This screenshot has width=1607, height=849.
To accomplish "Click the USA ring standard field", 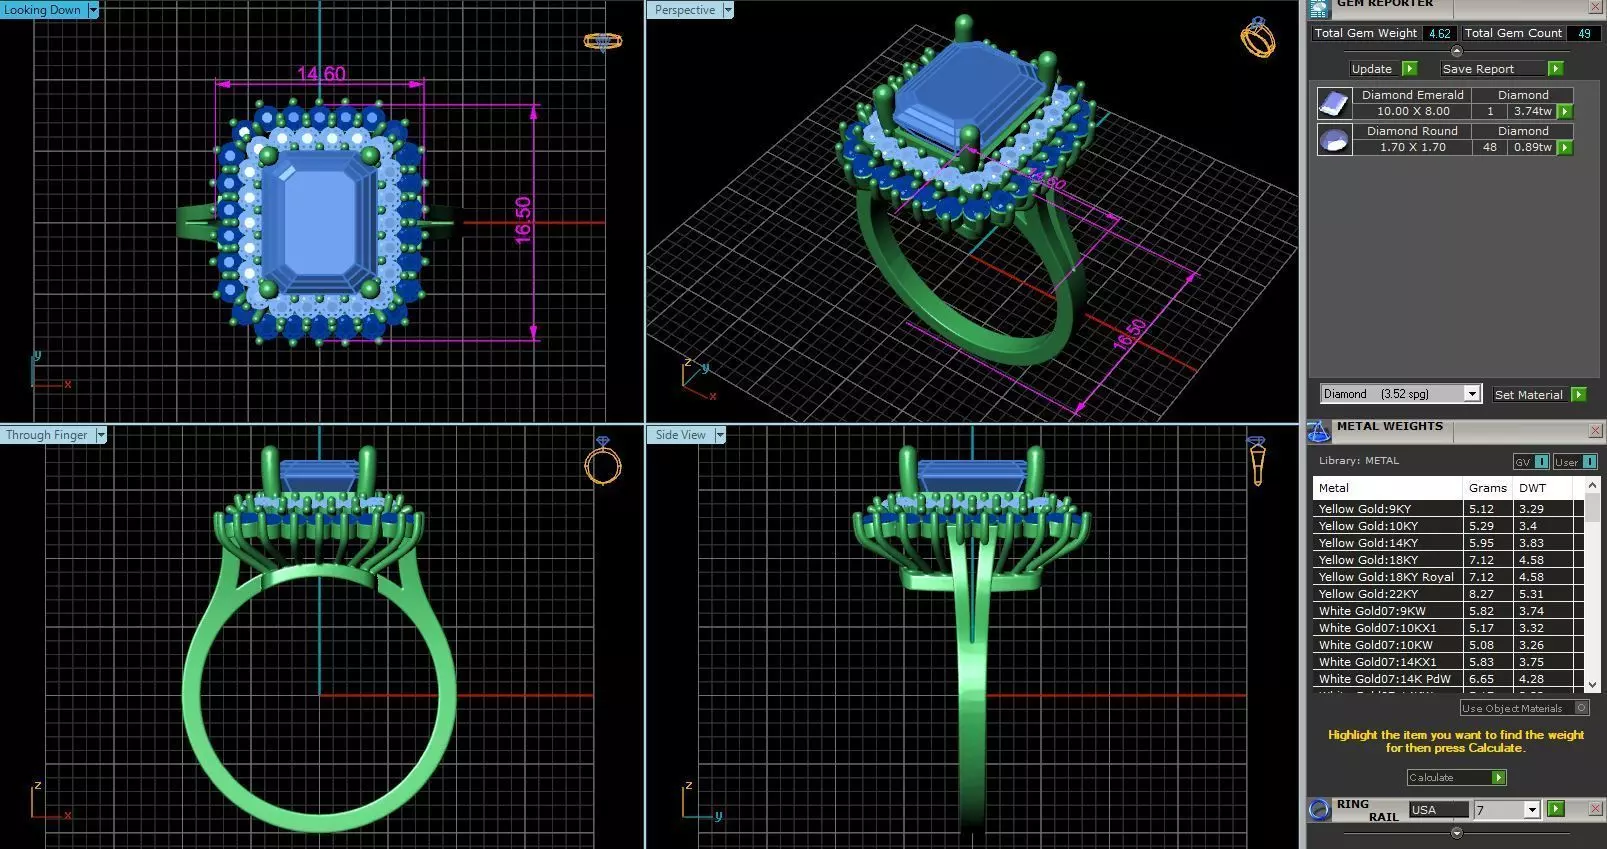I will pos(1438,810).
